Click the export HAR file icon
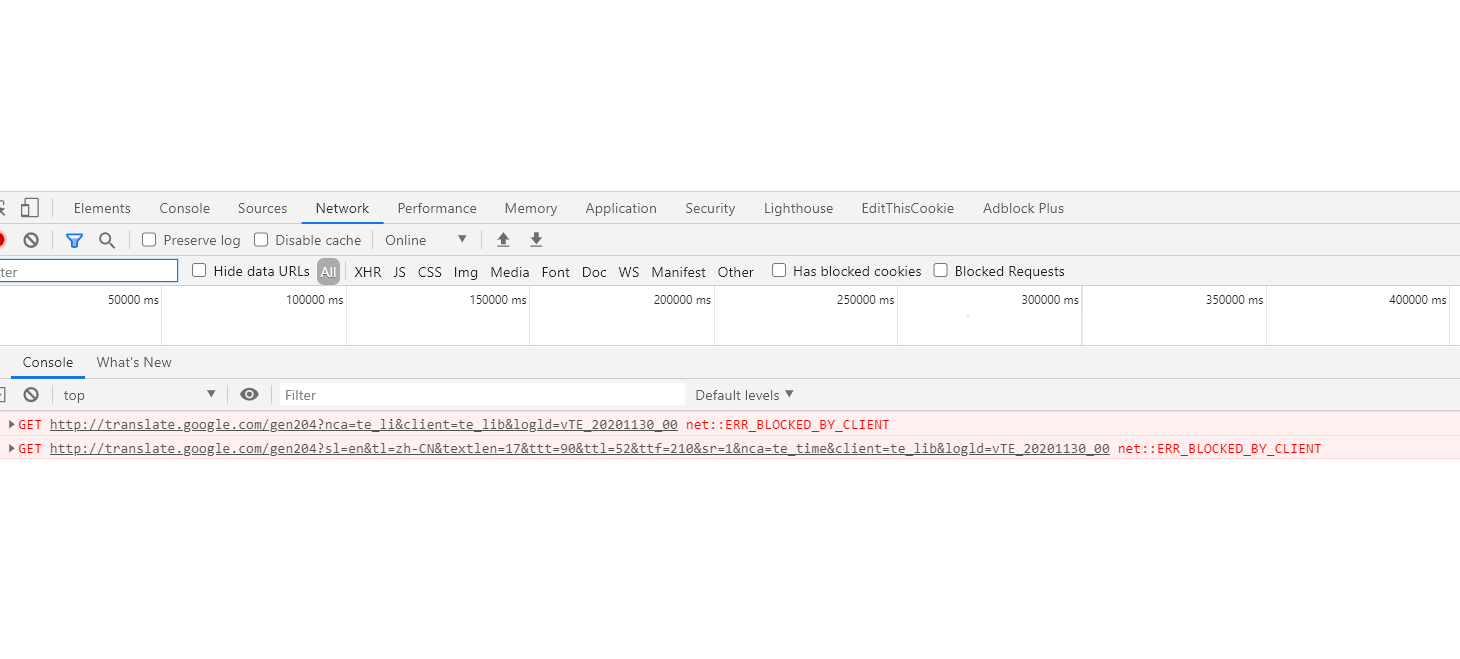This screenshot has height=659, width=1460. tap(536, 240)
